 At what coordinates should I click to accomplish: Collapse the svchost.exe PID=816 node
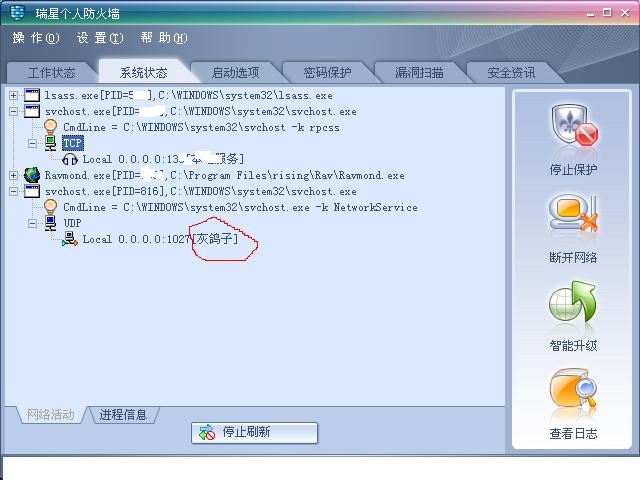point(13,191)
